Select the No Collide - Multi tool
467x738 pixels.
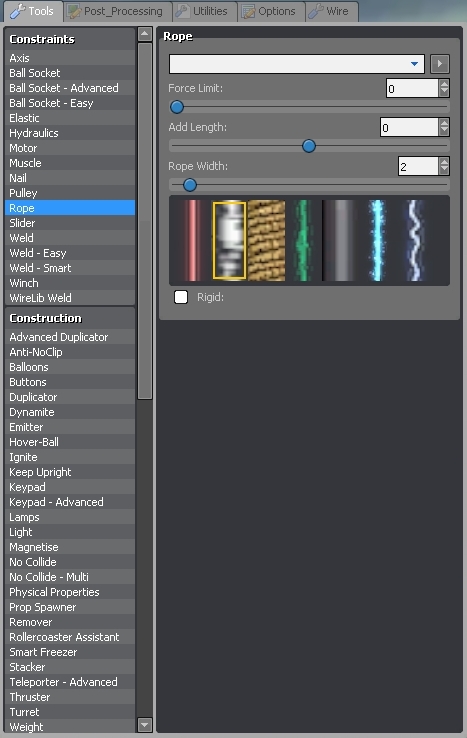(x=70, y=577)
